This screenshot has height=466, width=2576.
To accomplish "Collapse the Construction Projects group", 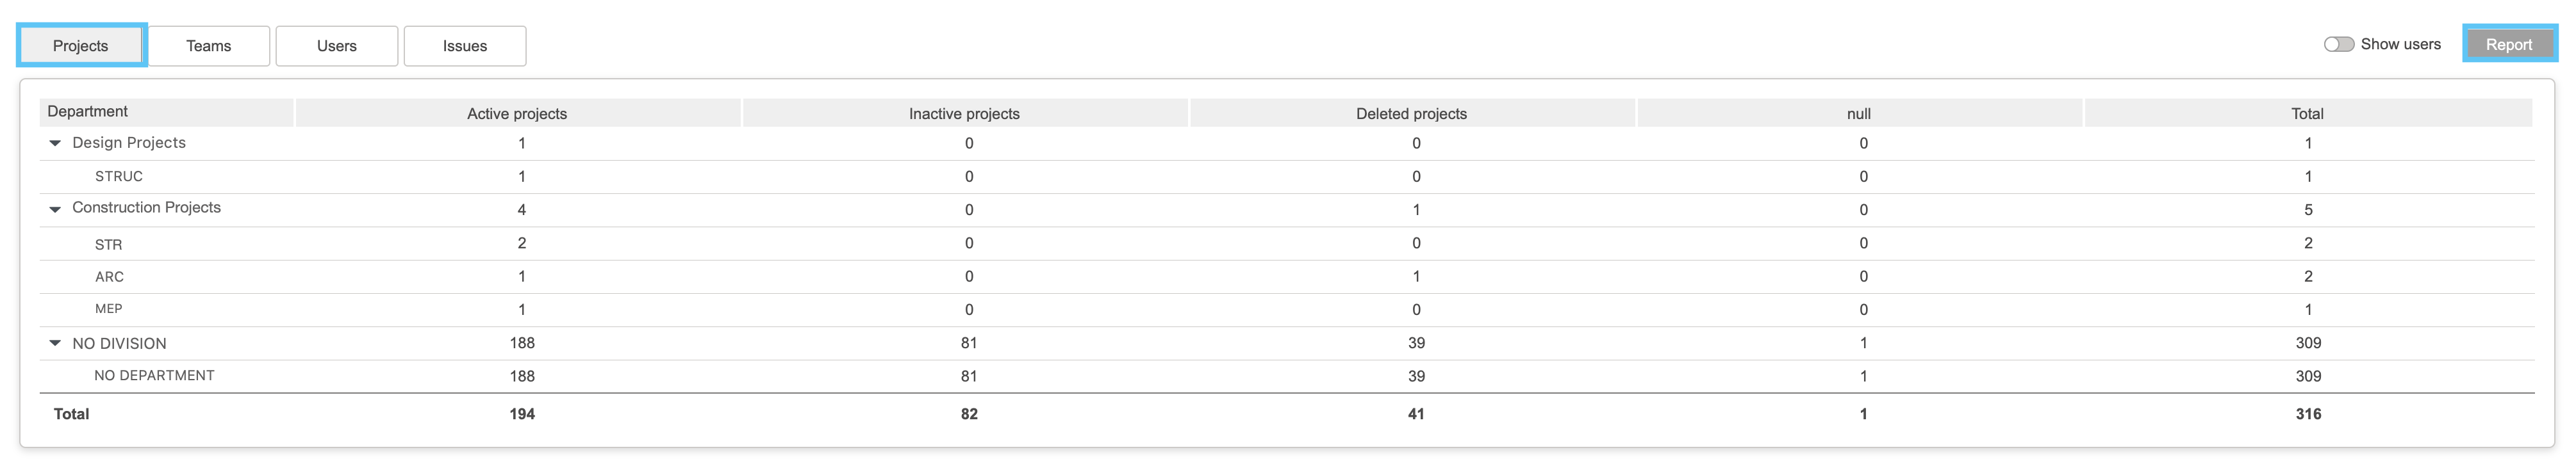I will click(x=55, y=209).
